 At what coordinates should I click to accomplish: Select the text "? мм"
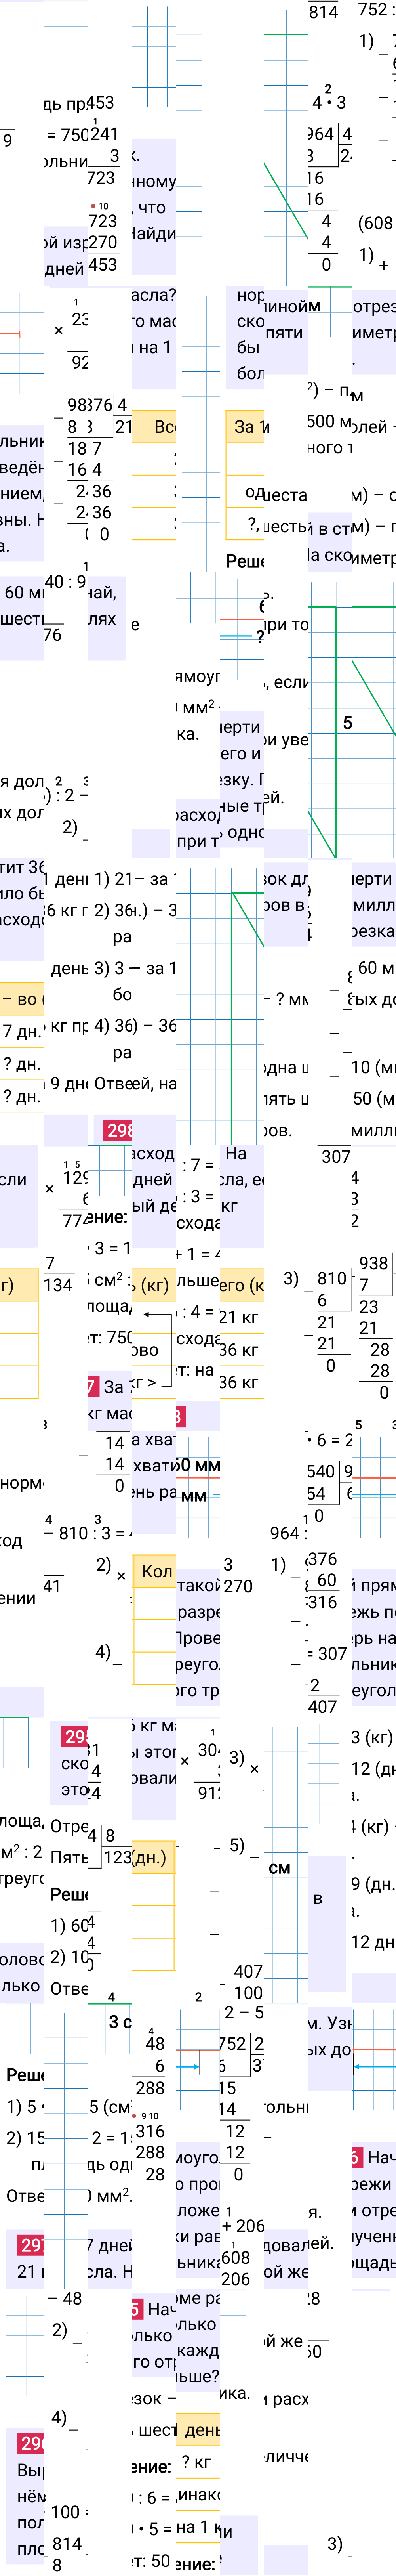coord(291,999)
